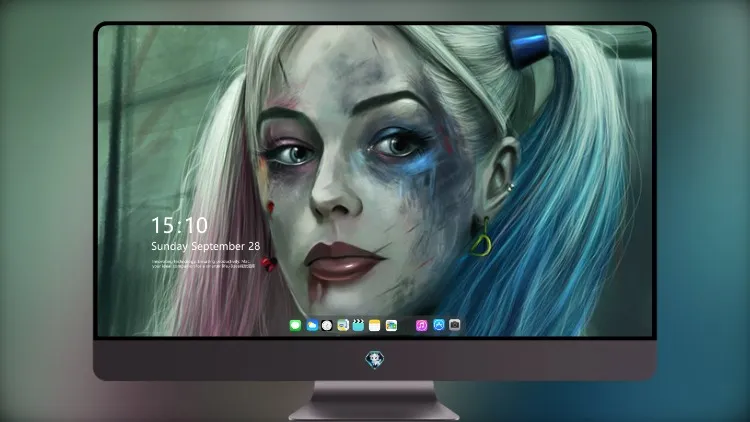Open the Clock app in the dock

click(327, 325)
